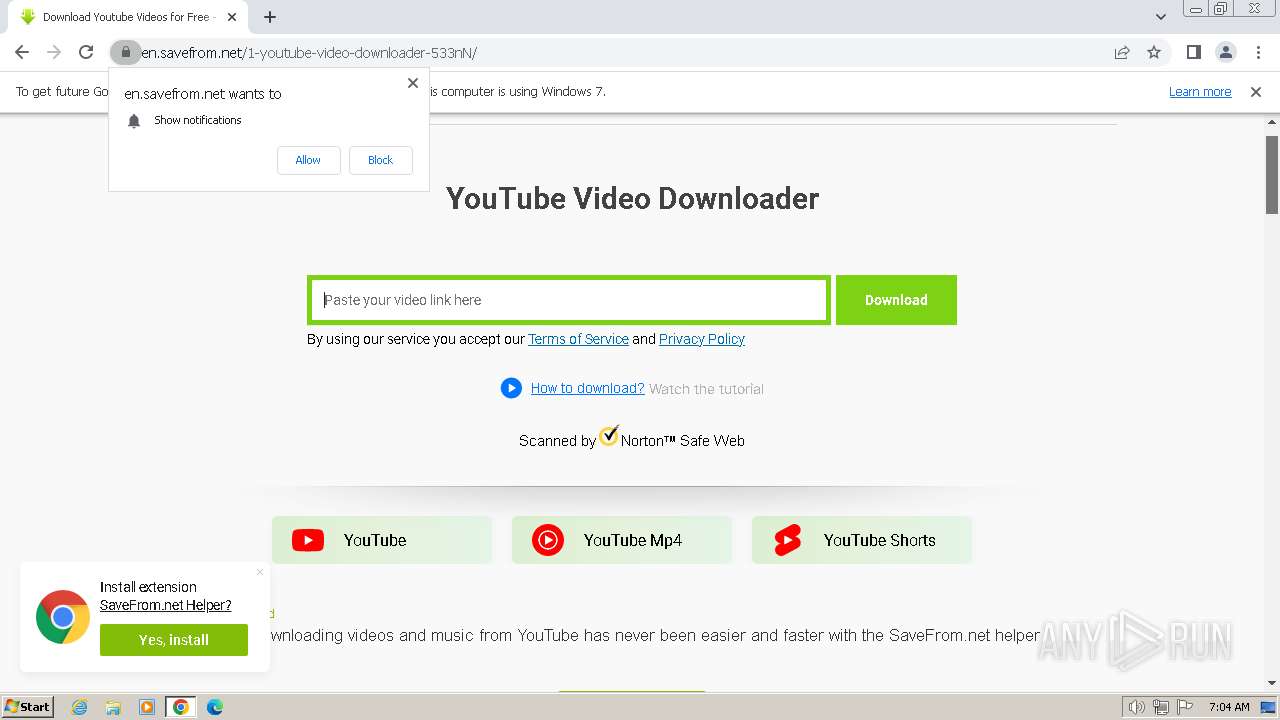
Task: Click the Norton checkmark icon
Action: click(609, 436)
